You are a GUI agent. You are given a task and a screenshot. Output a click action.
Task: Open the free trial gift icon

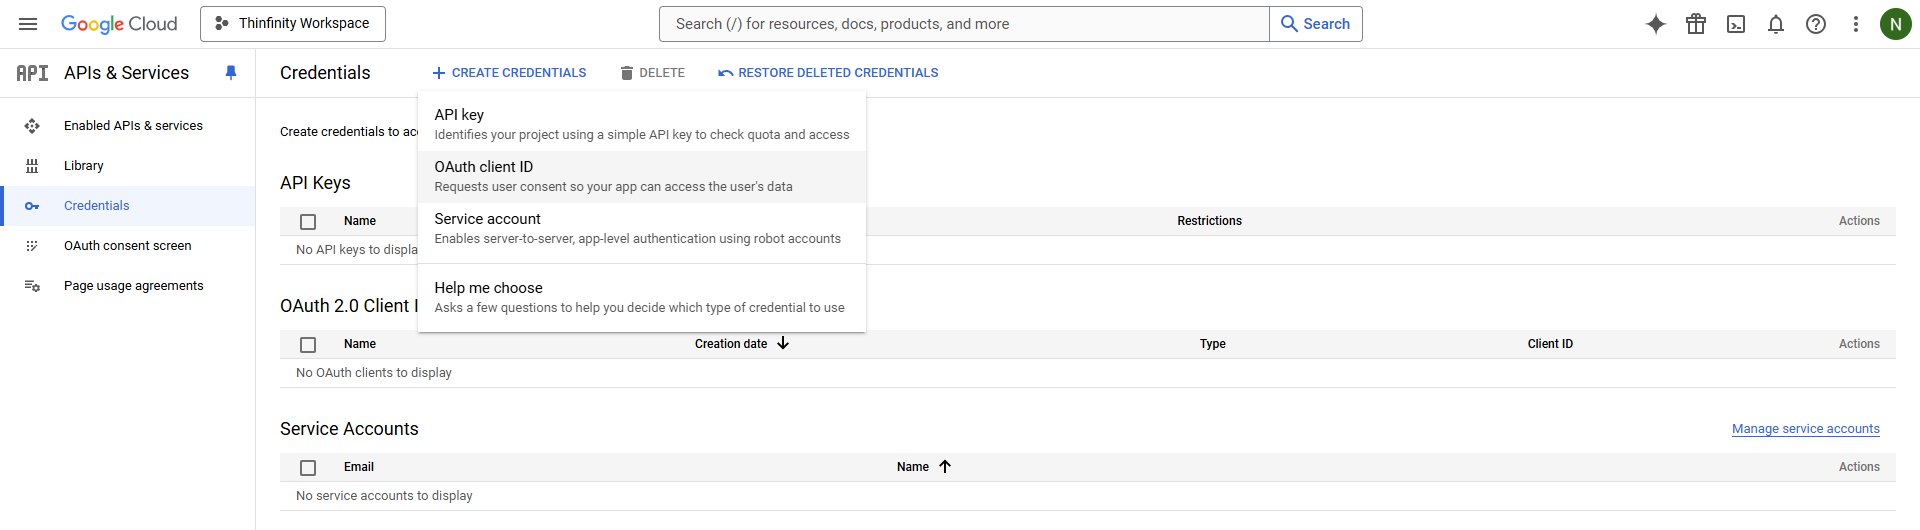coord(1696,24)
